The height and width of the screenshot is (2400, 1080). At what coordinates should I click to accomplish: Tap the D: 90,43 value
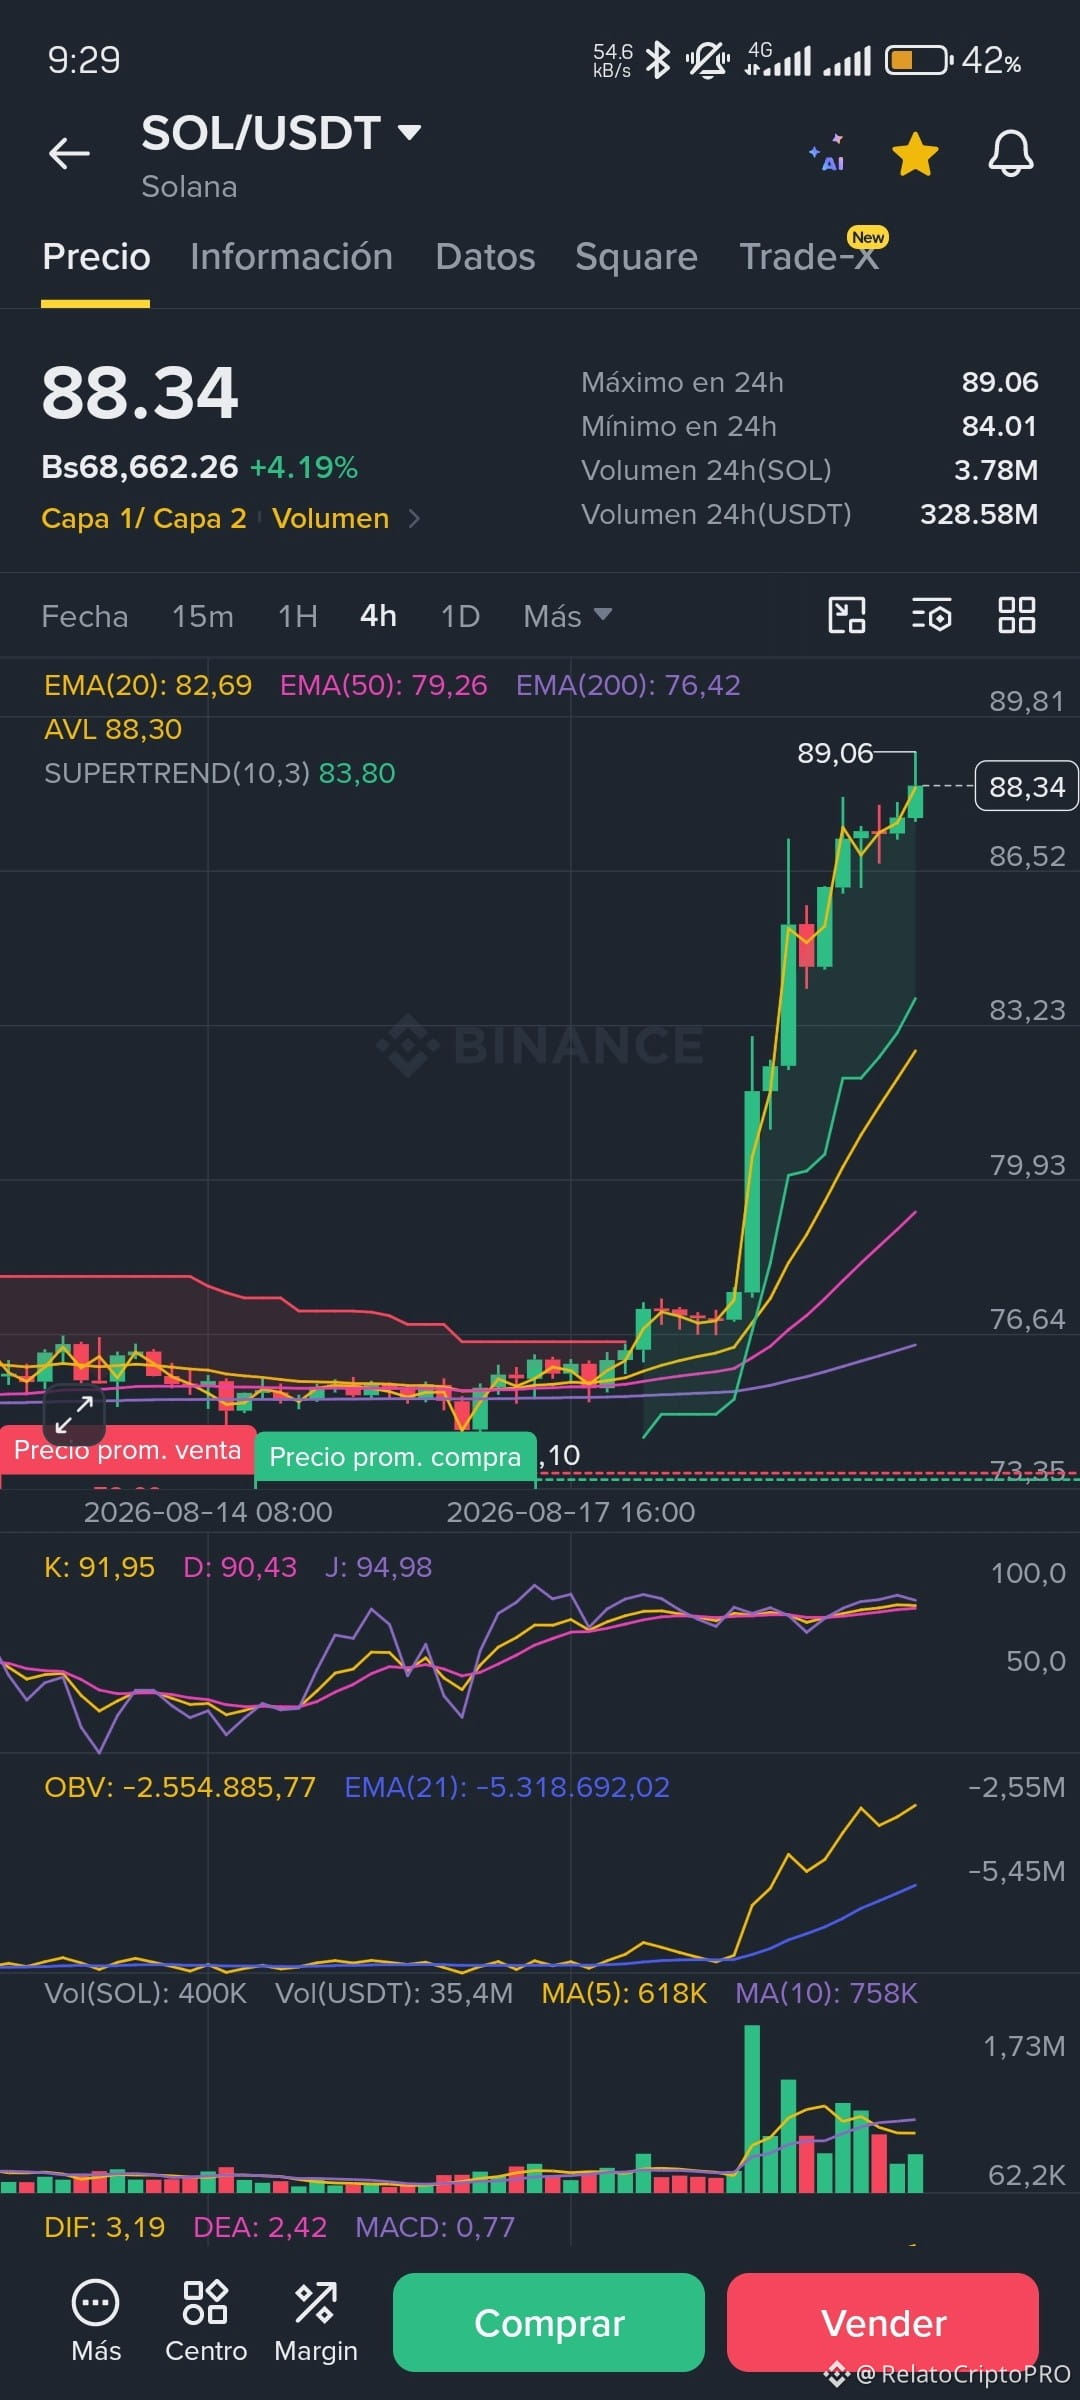tap(240, 1567)
